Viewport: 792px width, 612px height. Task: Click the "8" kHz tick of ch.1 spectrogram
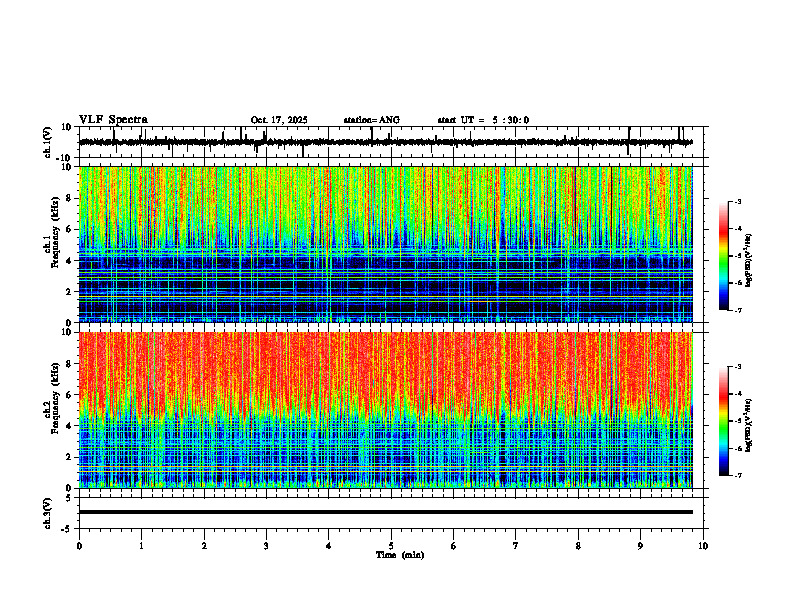pyautogui.click(x=70, y=198)
